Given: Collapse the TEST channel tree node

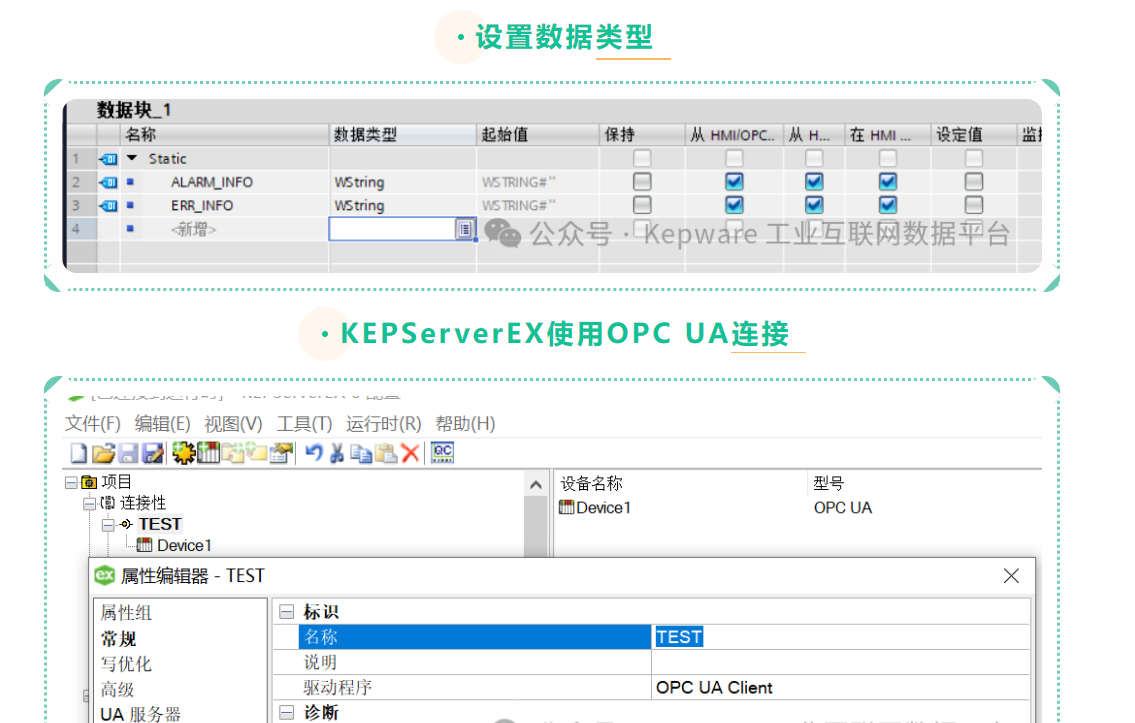Looking at the screenshot, I should (x=108, y=525).
